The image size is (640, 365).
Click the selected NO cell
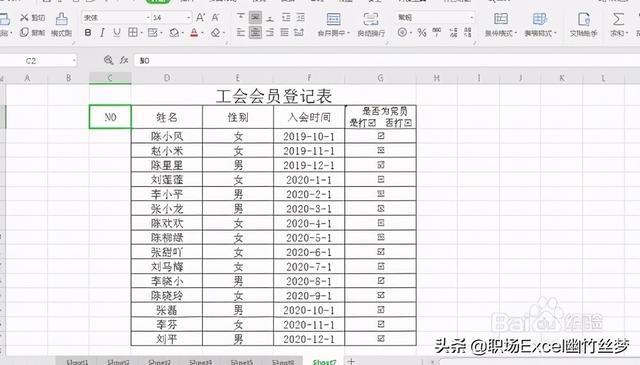click(110, 117)
